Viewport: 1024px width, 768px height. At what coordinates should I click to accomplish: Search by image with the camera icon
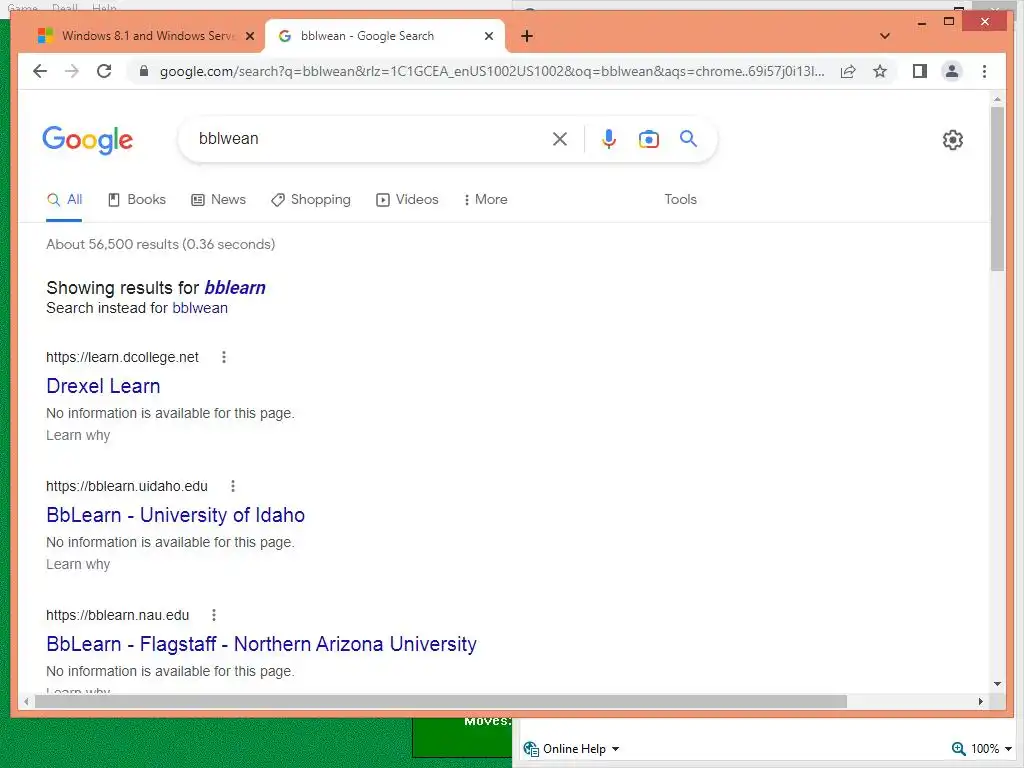648,138
